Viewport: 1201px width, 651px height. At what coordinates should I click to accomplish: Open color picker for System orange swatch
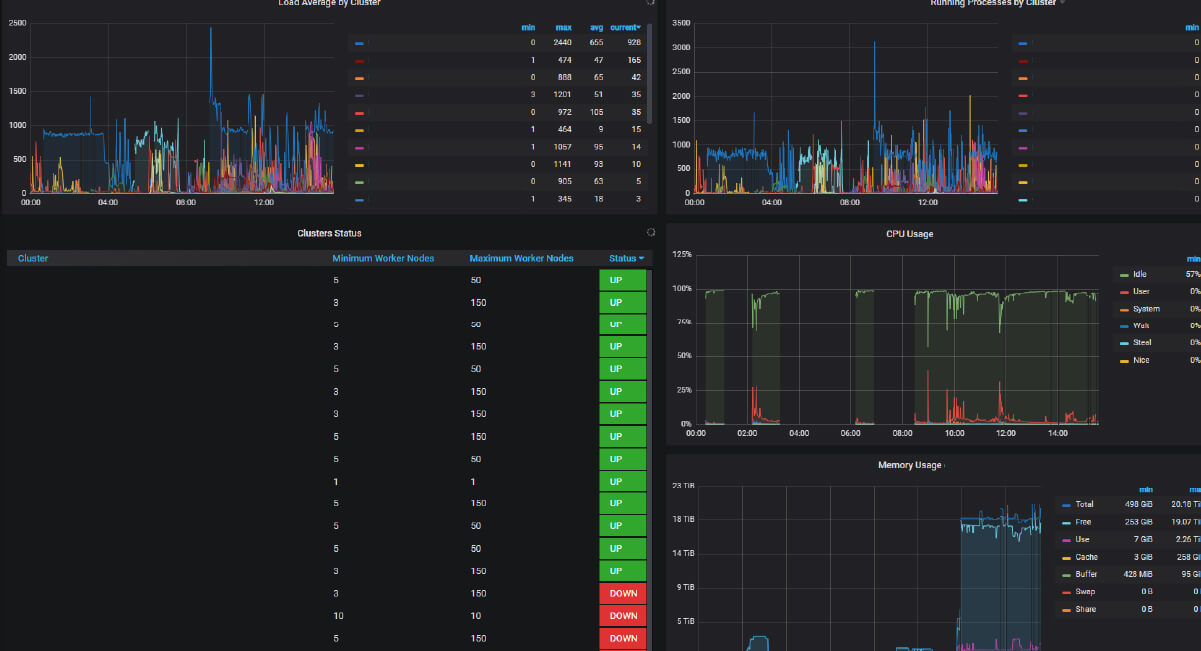[x=1124, y=309]
